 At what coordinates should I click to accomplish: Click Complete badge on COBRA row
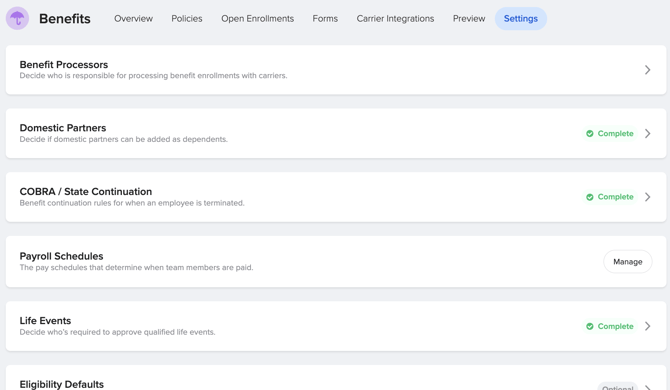coord(610,197)
